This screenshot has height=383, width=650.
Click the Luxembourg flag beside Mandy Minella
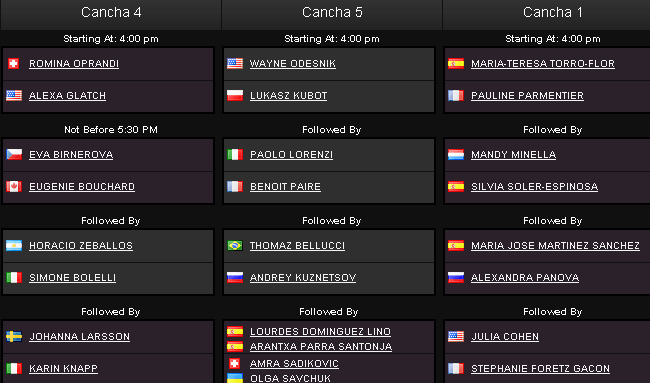point(456,154)
